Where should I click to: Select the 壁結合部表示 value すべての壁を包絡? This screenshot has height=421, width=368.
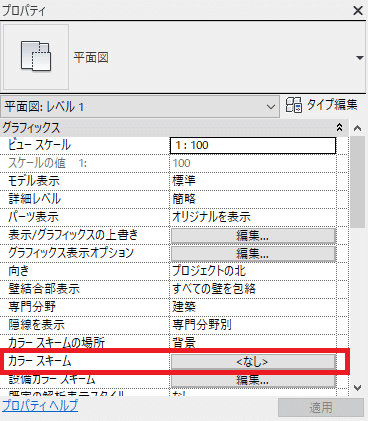click(214, 289)
